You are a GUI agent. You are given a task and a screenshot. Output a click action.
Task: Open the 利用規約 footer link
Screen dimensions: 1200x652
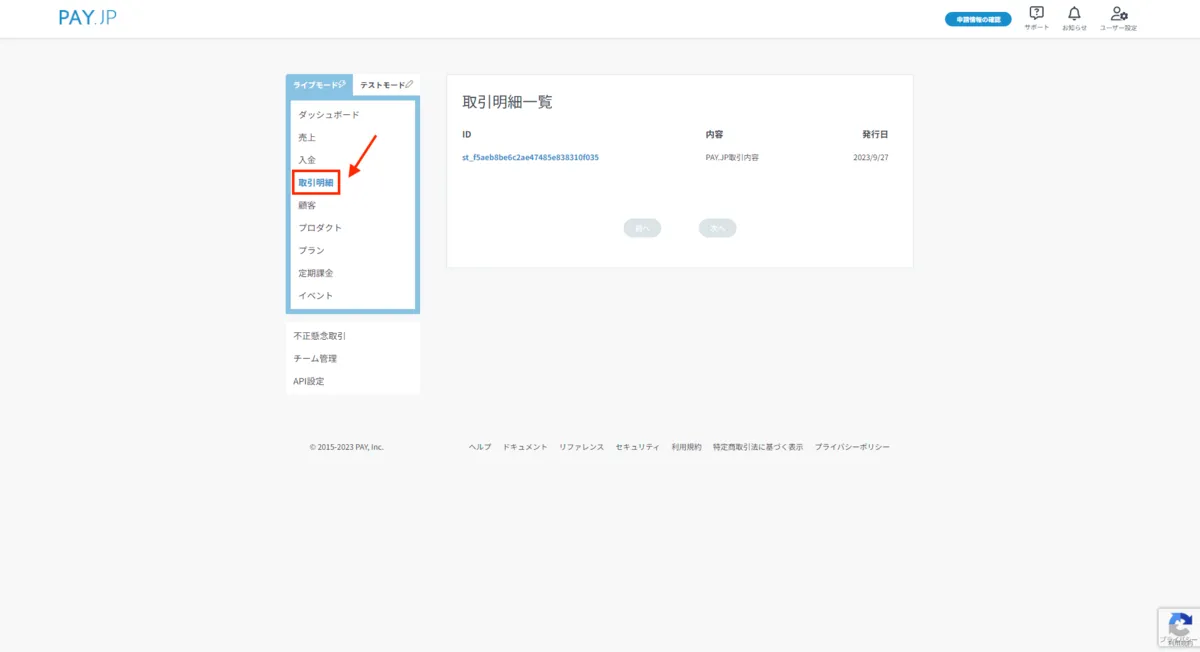686,447
